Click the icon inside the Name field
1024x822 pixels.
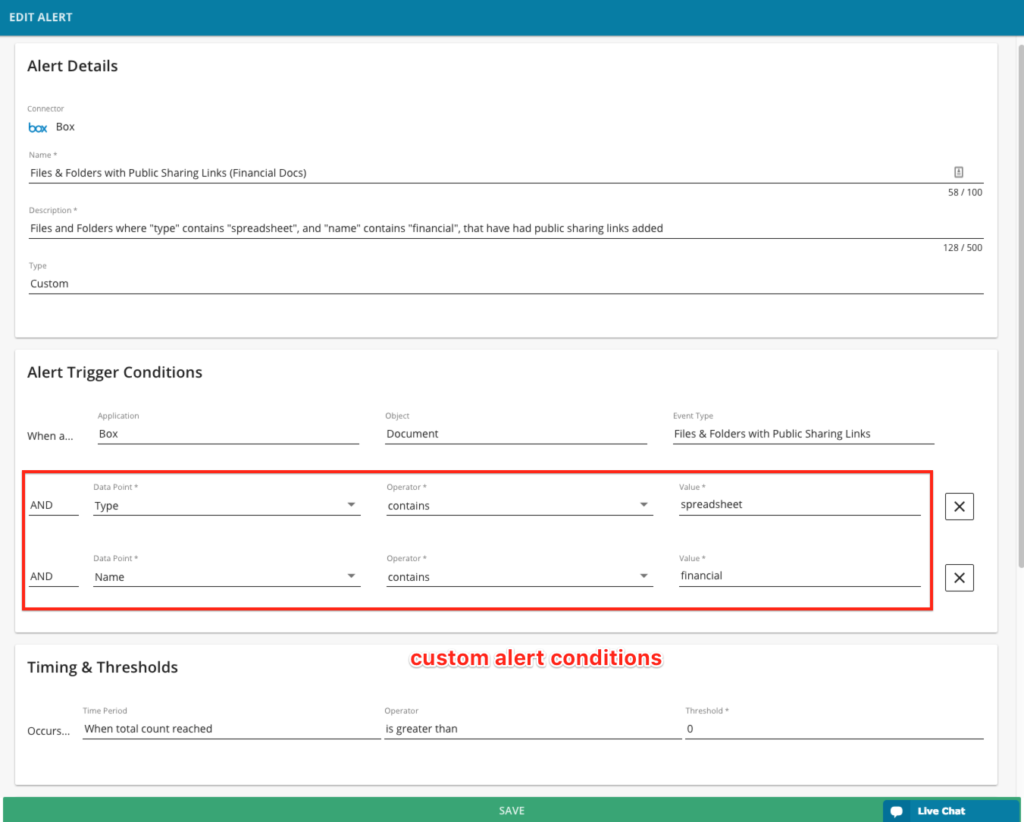click(958, 172)
